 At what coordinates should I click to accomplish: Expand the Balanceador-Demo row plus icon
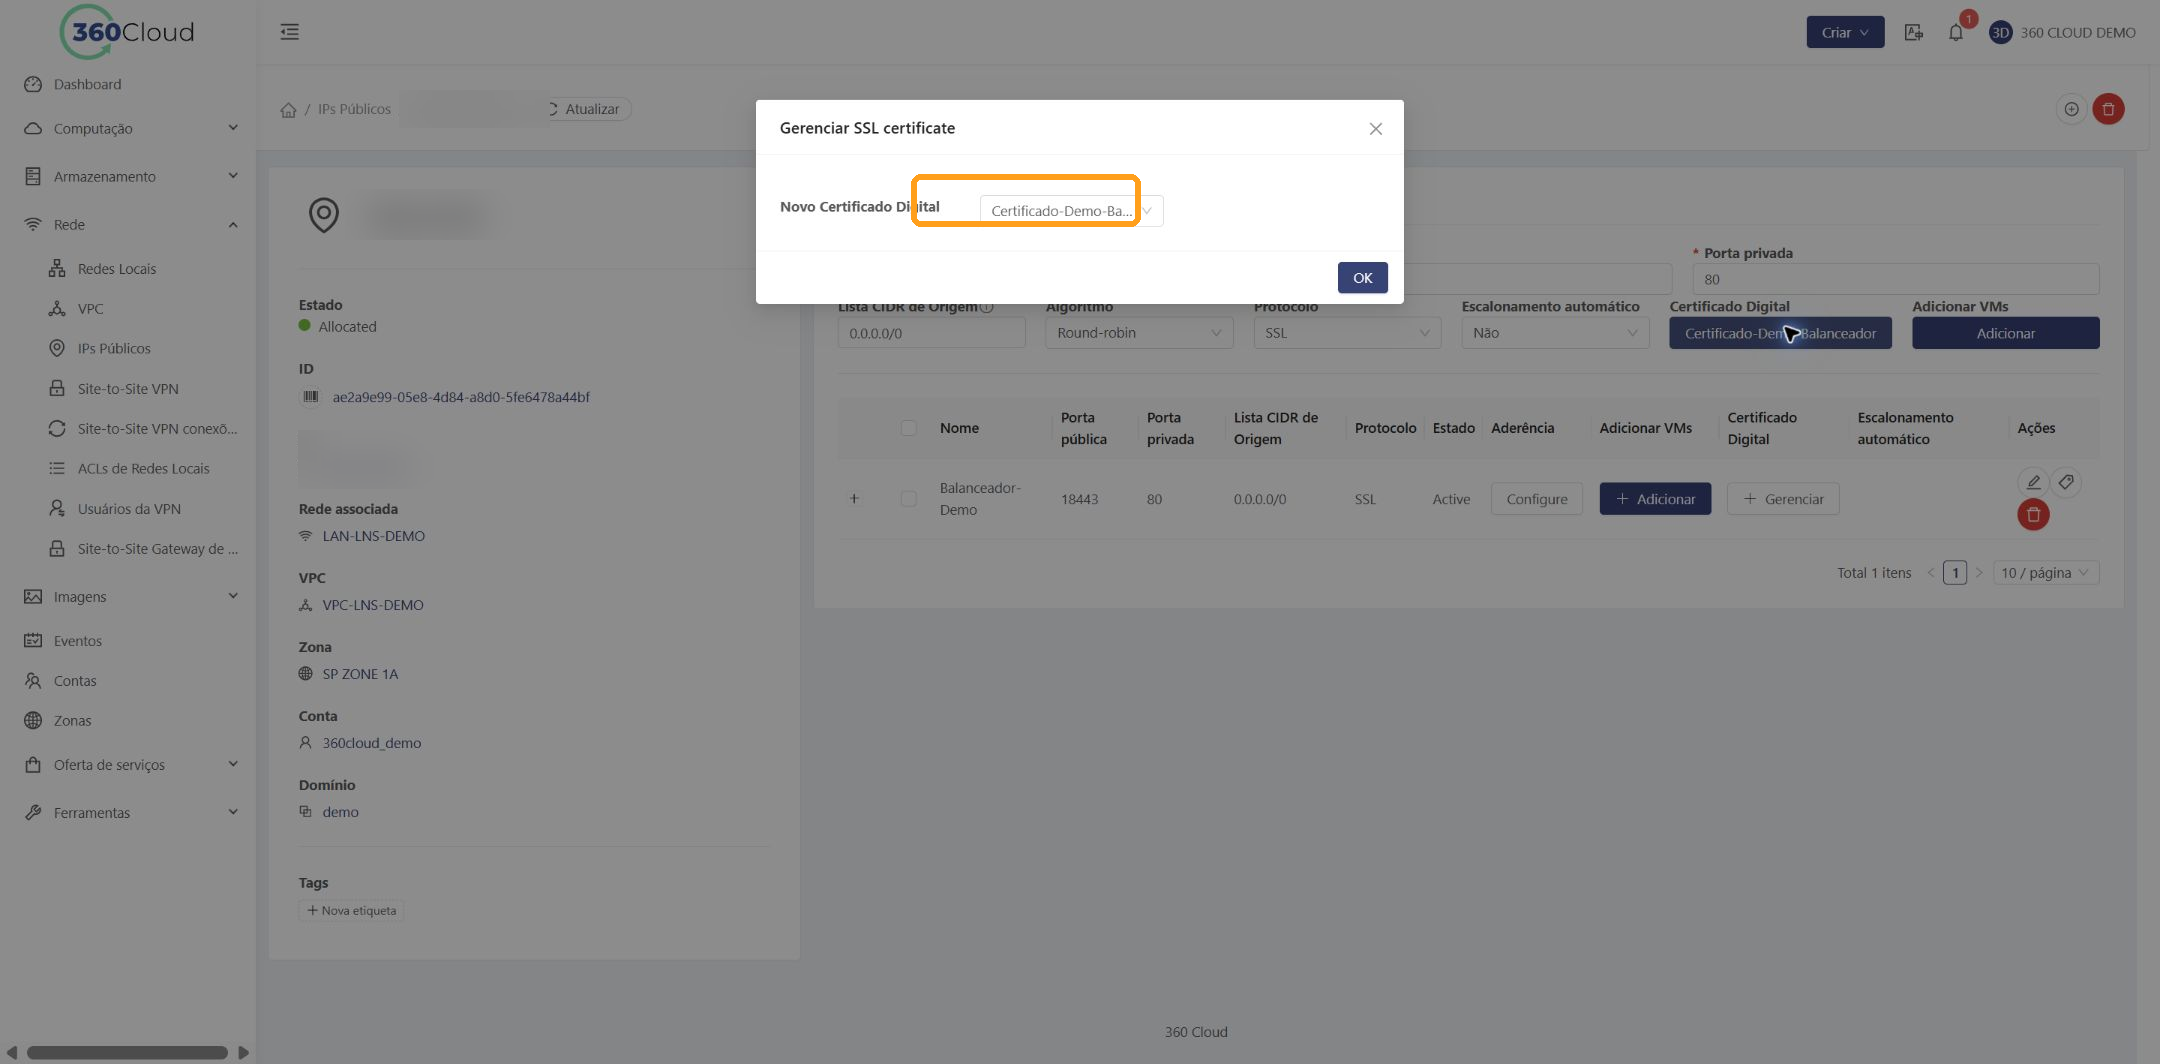(854, 498)
